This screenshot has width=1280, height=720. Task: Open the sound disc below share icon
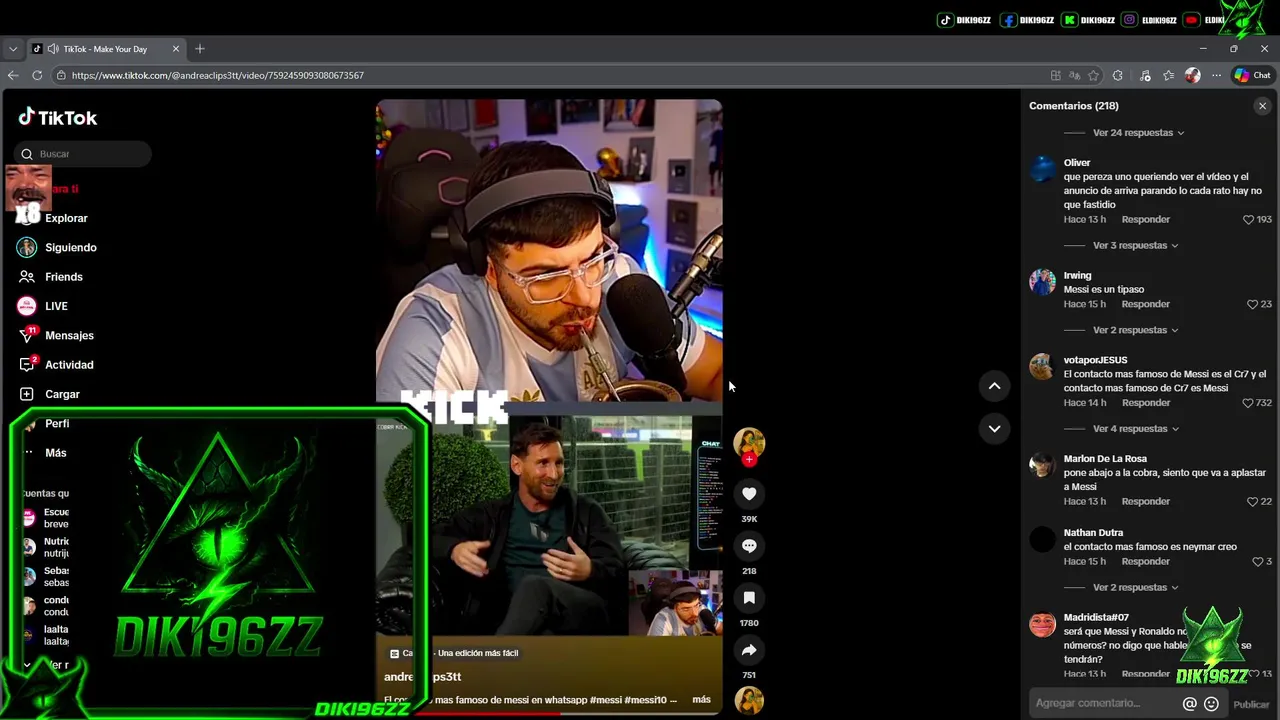[x=749, y=700]
